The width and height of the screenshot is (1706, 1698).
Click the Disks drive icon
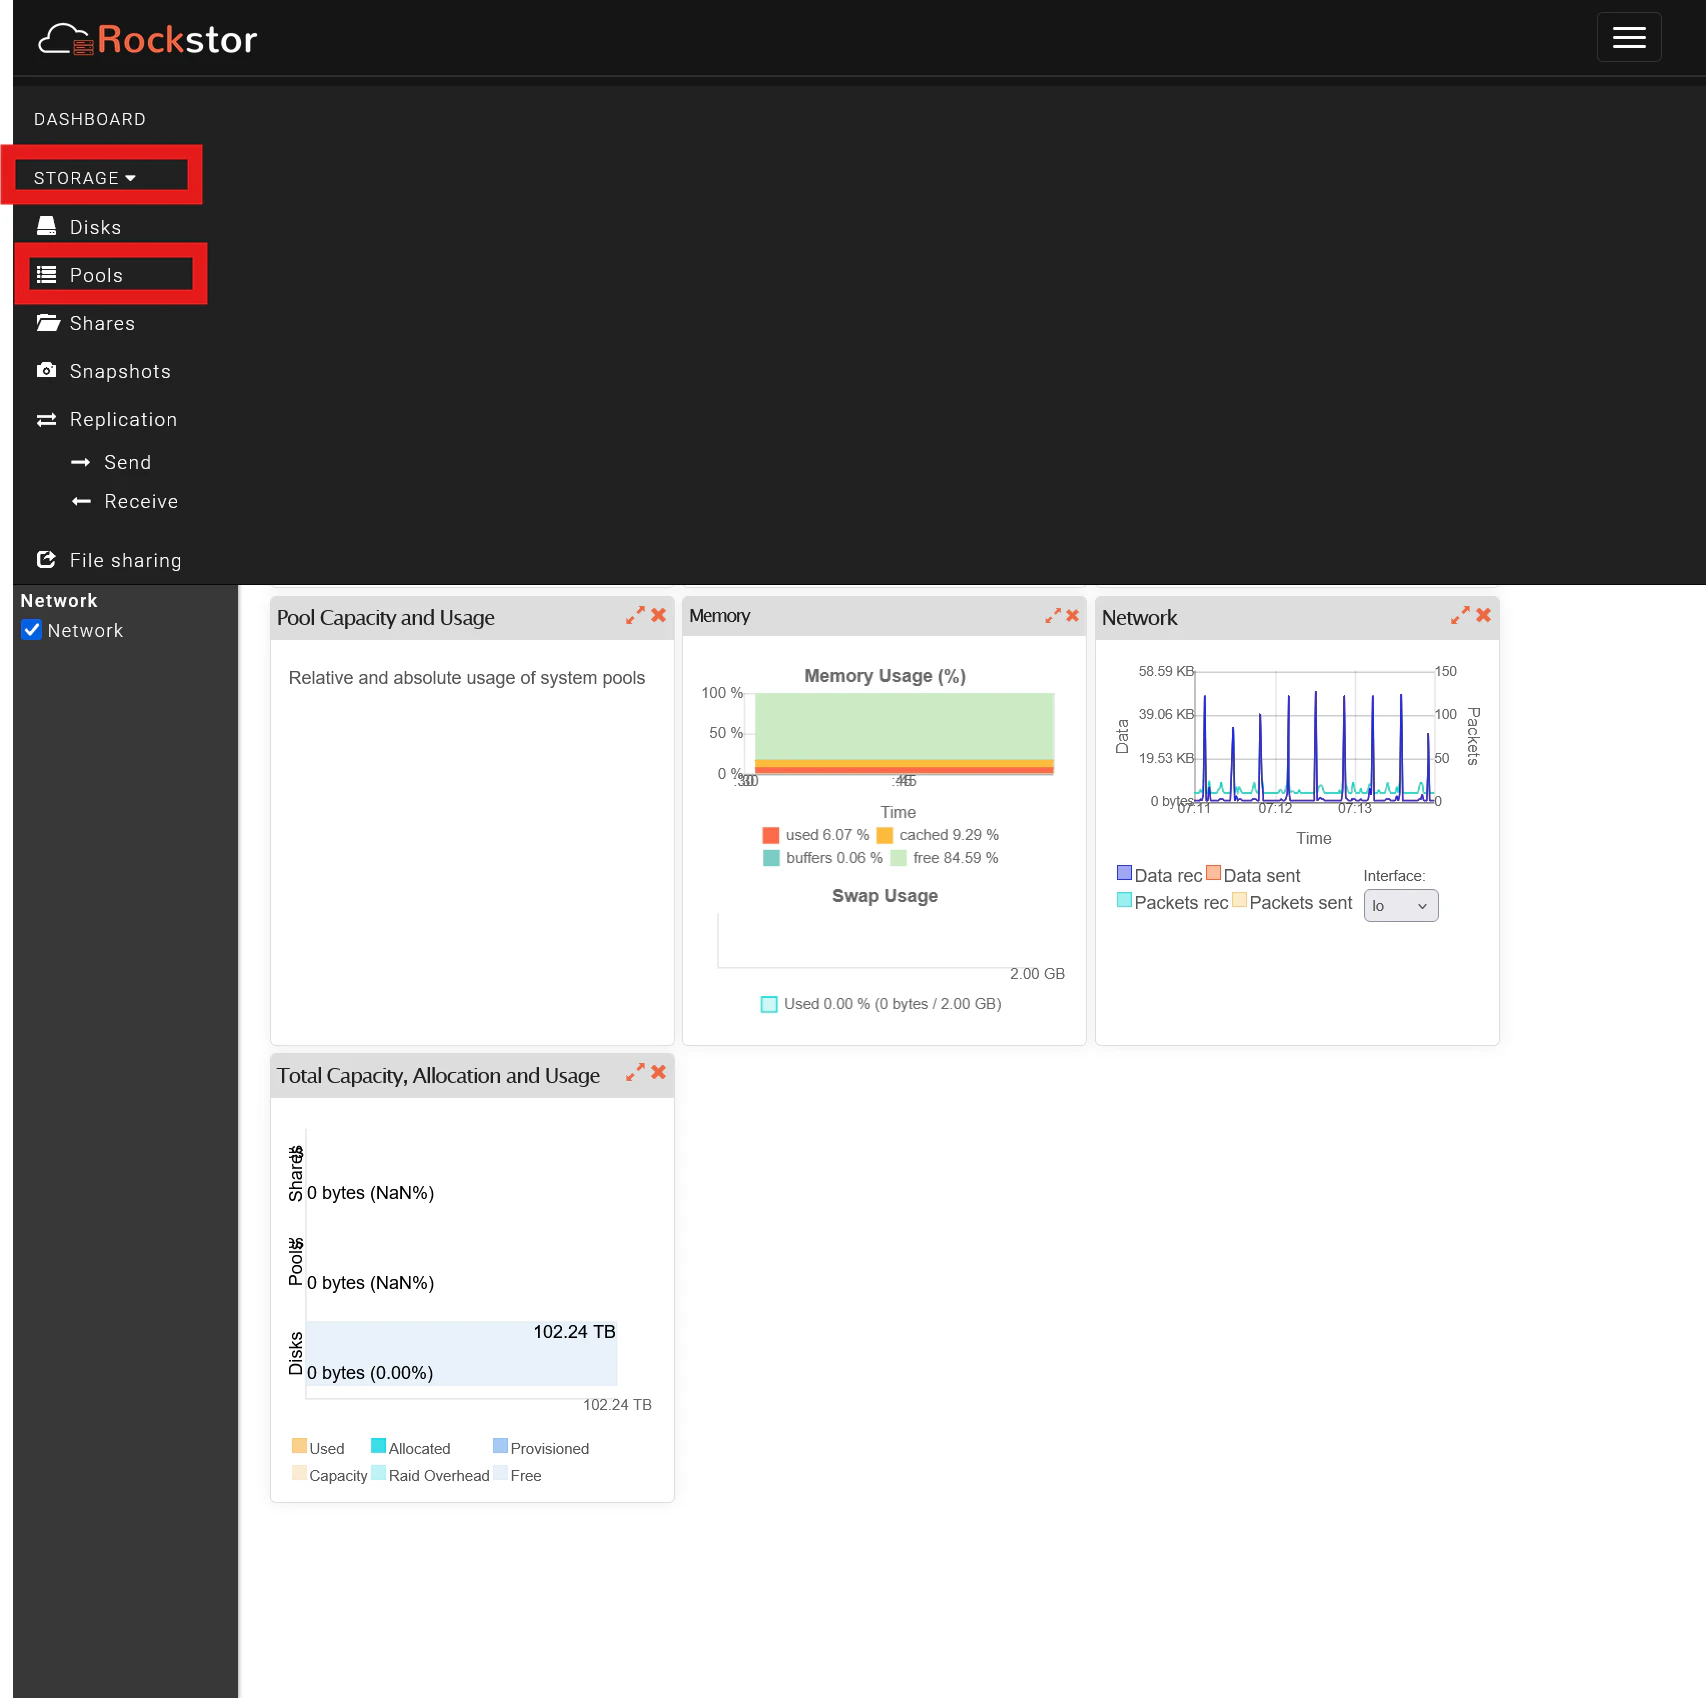46,226
